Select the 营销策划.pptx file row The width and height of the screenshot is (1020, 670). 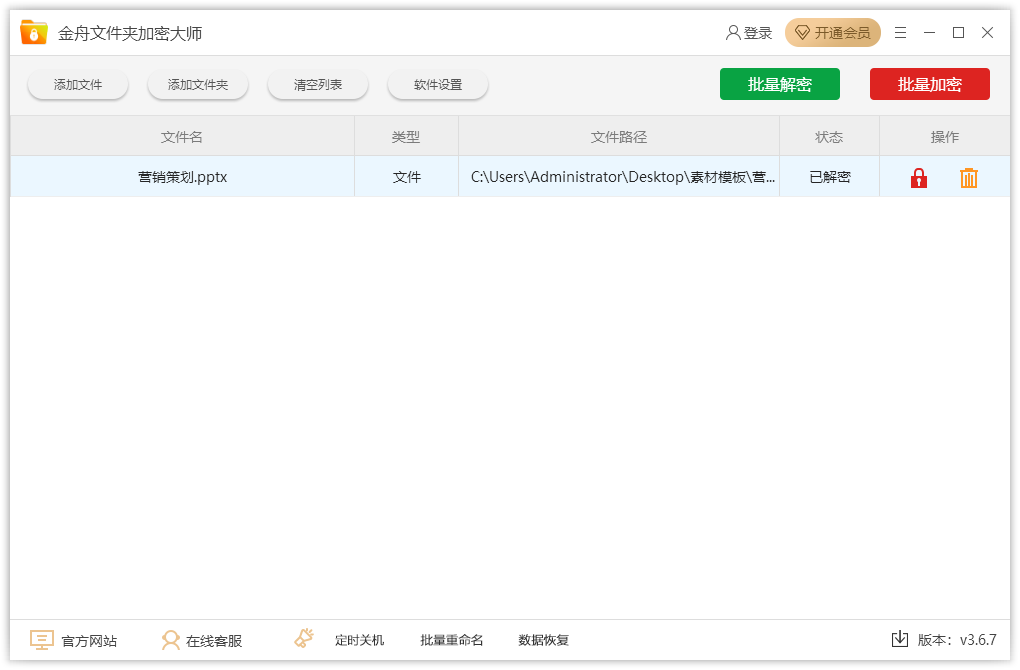pyautogui.click(x=182, y=177)
